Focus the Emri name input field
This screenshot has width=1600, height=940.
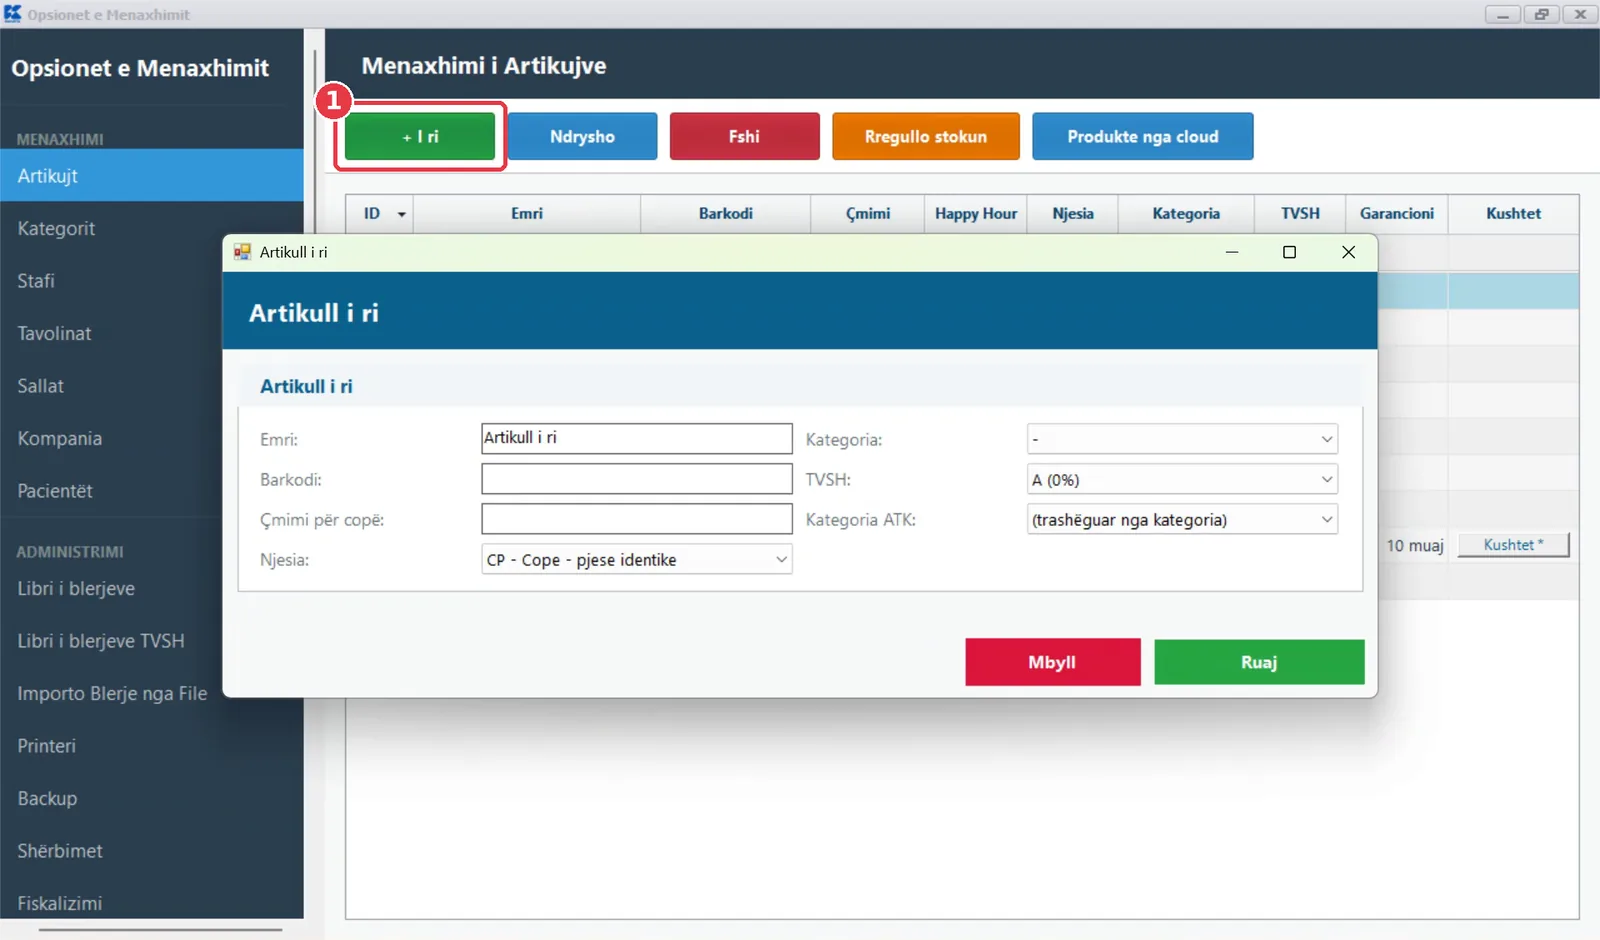(637, 438)
